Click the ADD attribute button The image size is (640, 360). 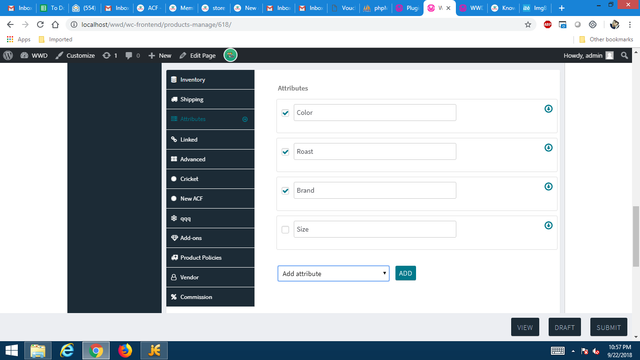[405, 273]
